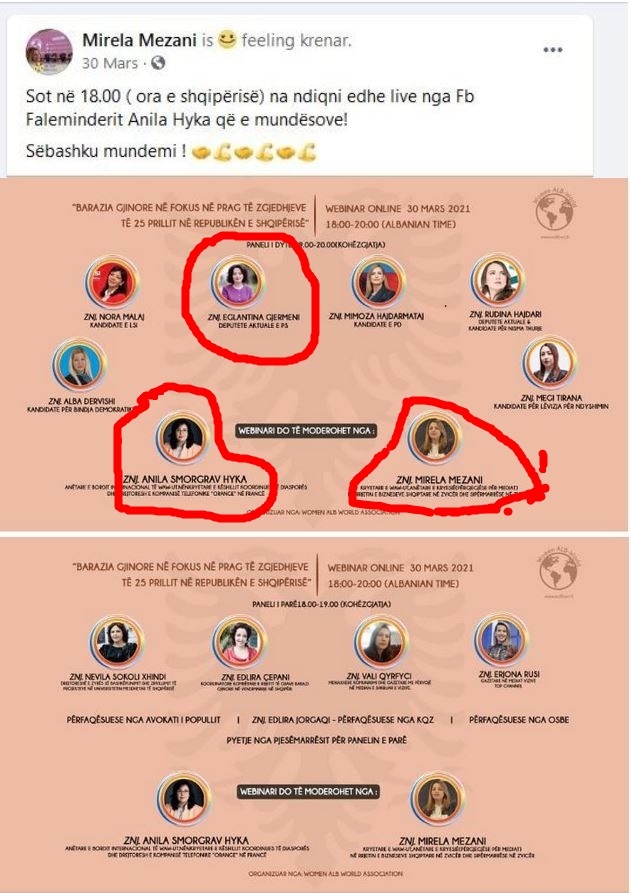
Task: Click Edlira Çepani's portrait photo
Action: 240,642
